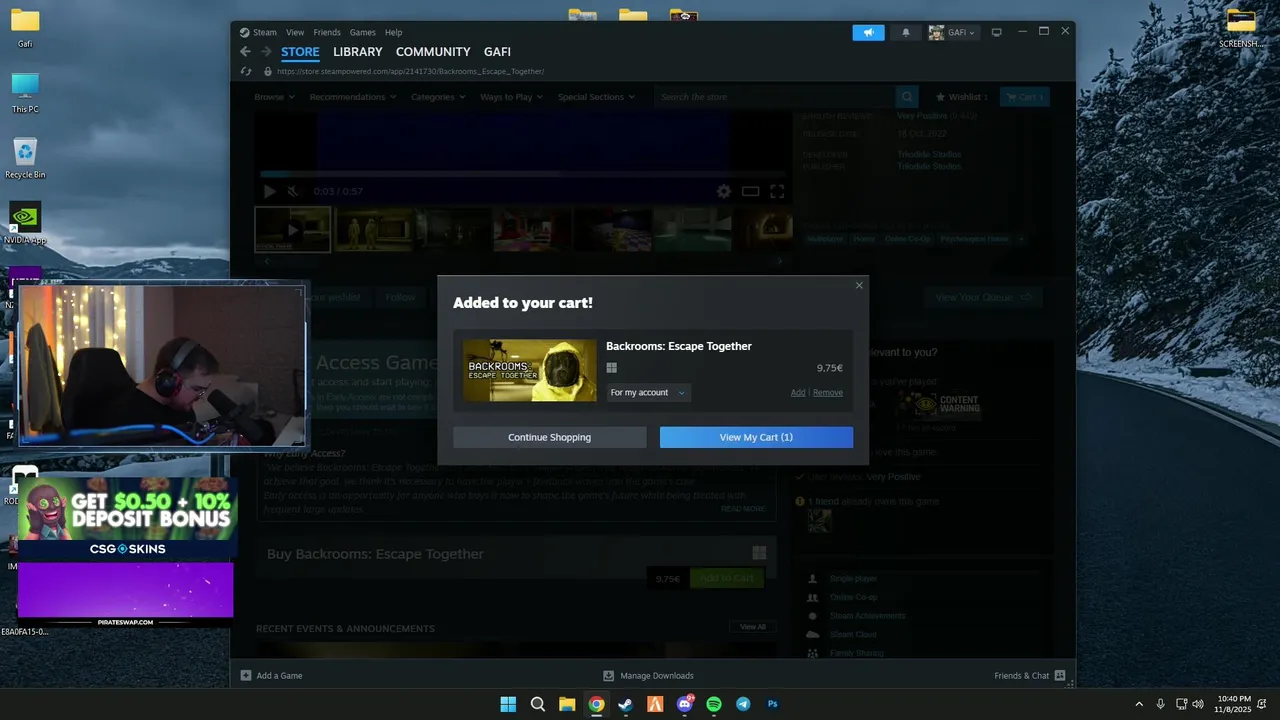Show hidden system tray icons
The image size is (1280, 720).
(1138, 704)
